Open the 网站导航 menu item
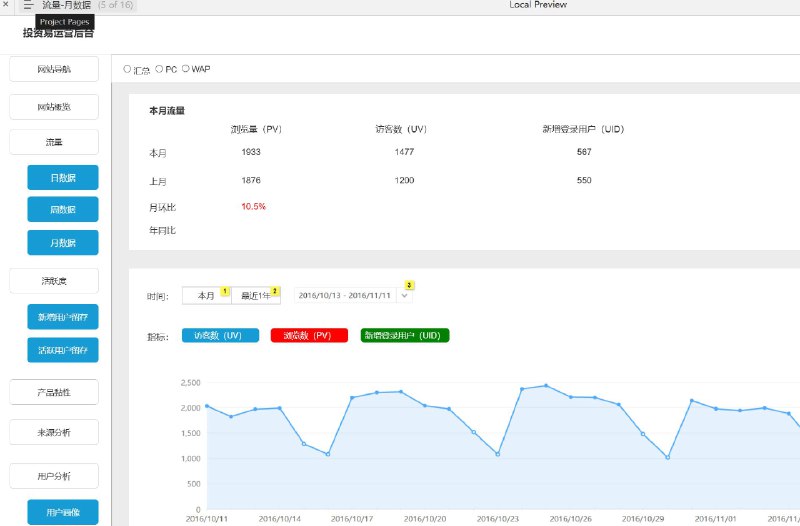Viewport: 800px width, 526px height. (x=54, y=69)
